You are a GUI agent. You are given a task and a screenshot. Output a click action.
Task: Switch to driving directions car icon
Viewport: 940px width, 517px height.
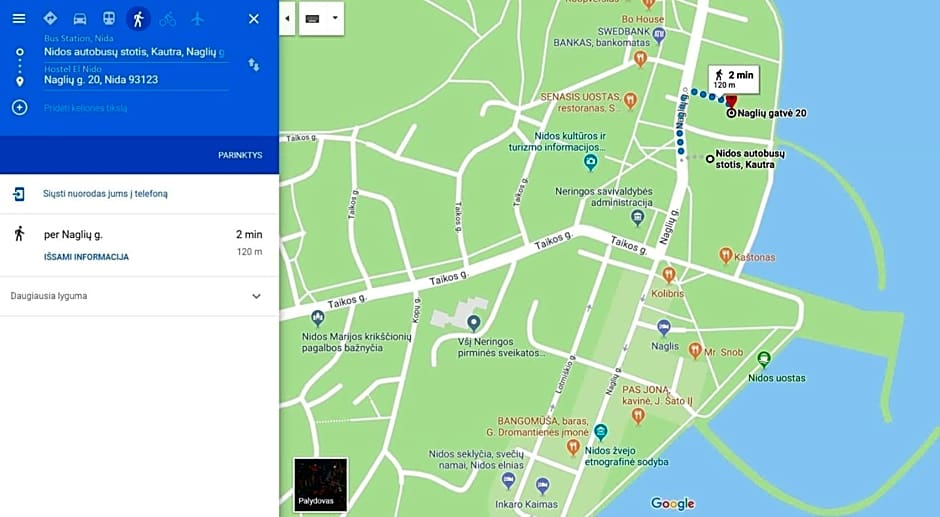pyautogui.click(x=80, y=19)
